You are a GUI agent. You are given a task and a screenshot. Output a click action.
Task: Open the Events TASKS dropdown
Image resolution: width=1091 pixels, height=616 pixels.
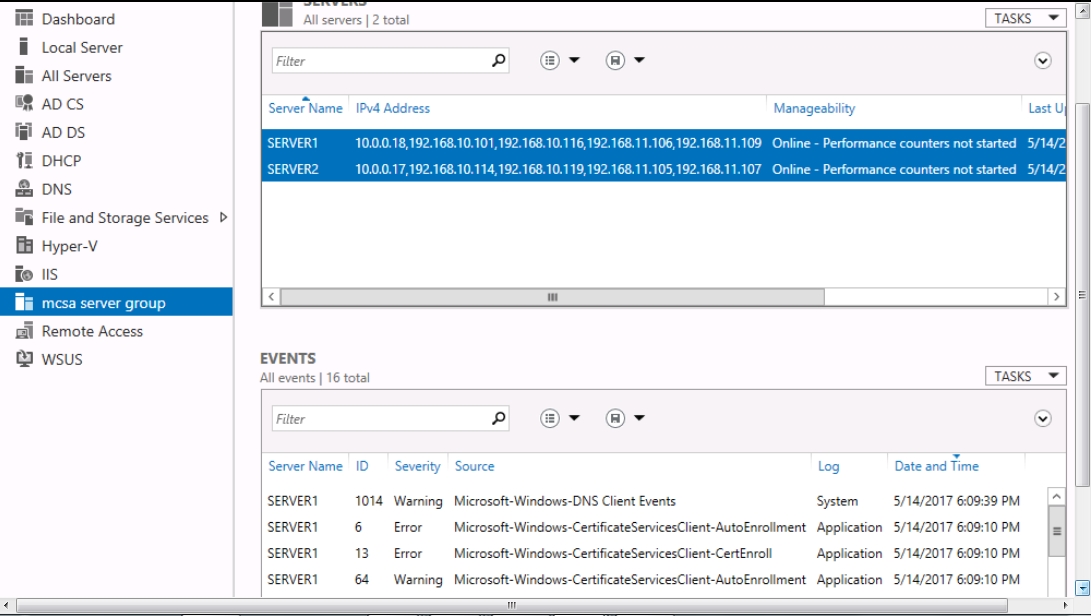pos(1025,376)
